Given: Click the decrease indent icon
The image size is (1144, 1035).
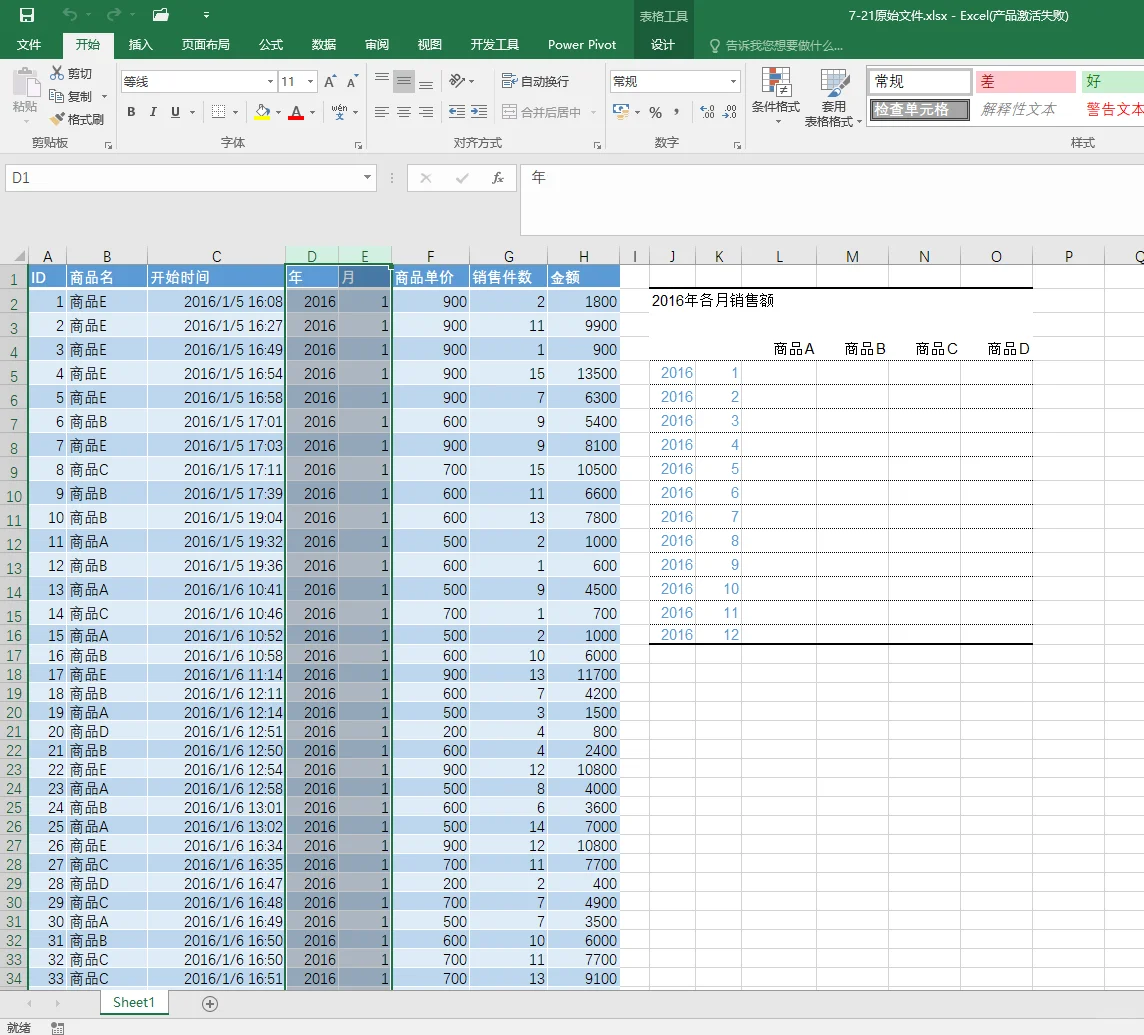Looking at the screenshot, I should coord(457,112).
